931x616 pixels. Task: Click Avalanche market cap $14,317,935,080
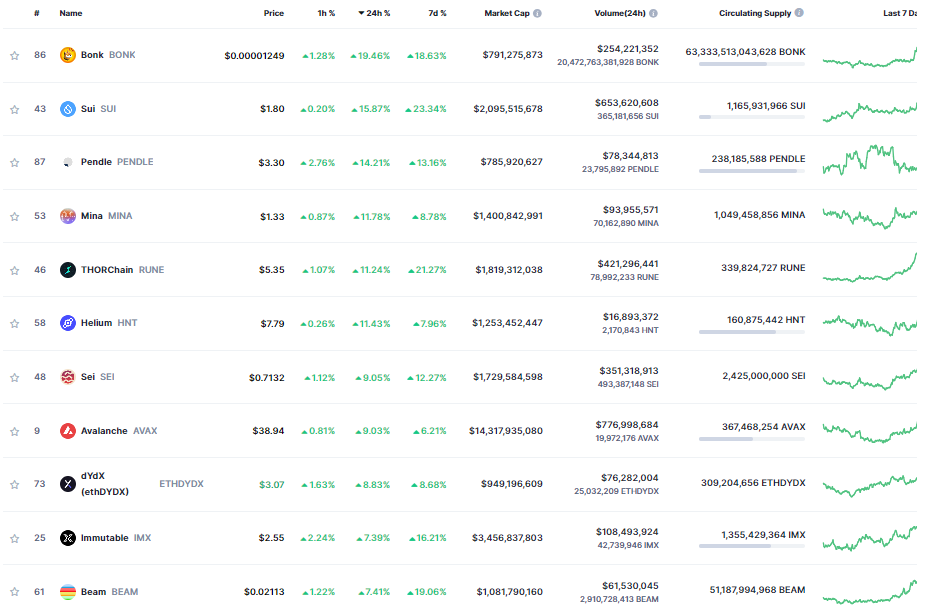[x=506, y=431]
